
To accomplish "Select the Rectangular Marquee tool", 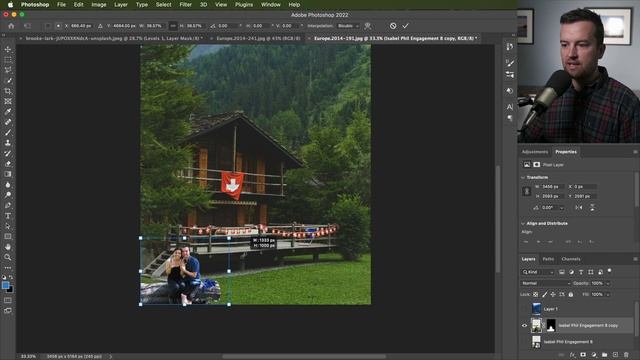I will pos(8,60).
